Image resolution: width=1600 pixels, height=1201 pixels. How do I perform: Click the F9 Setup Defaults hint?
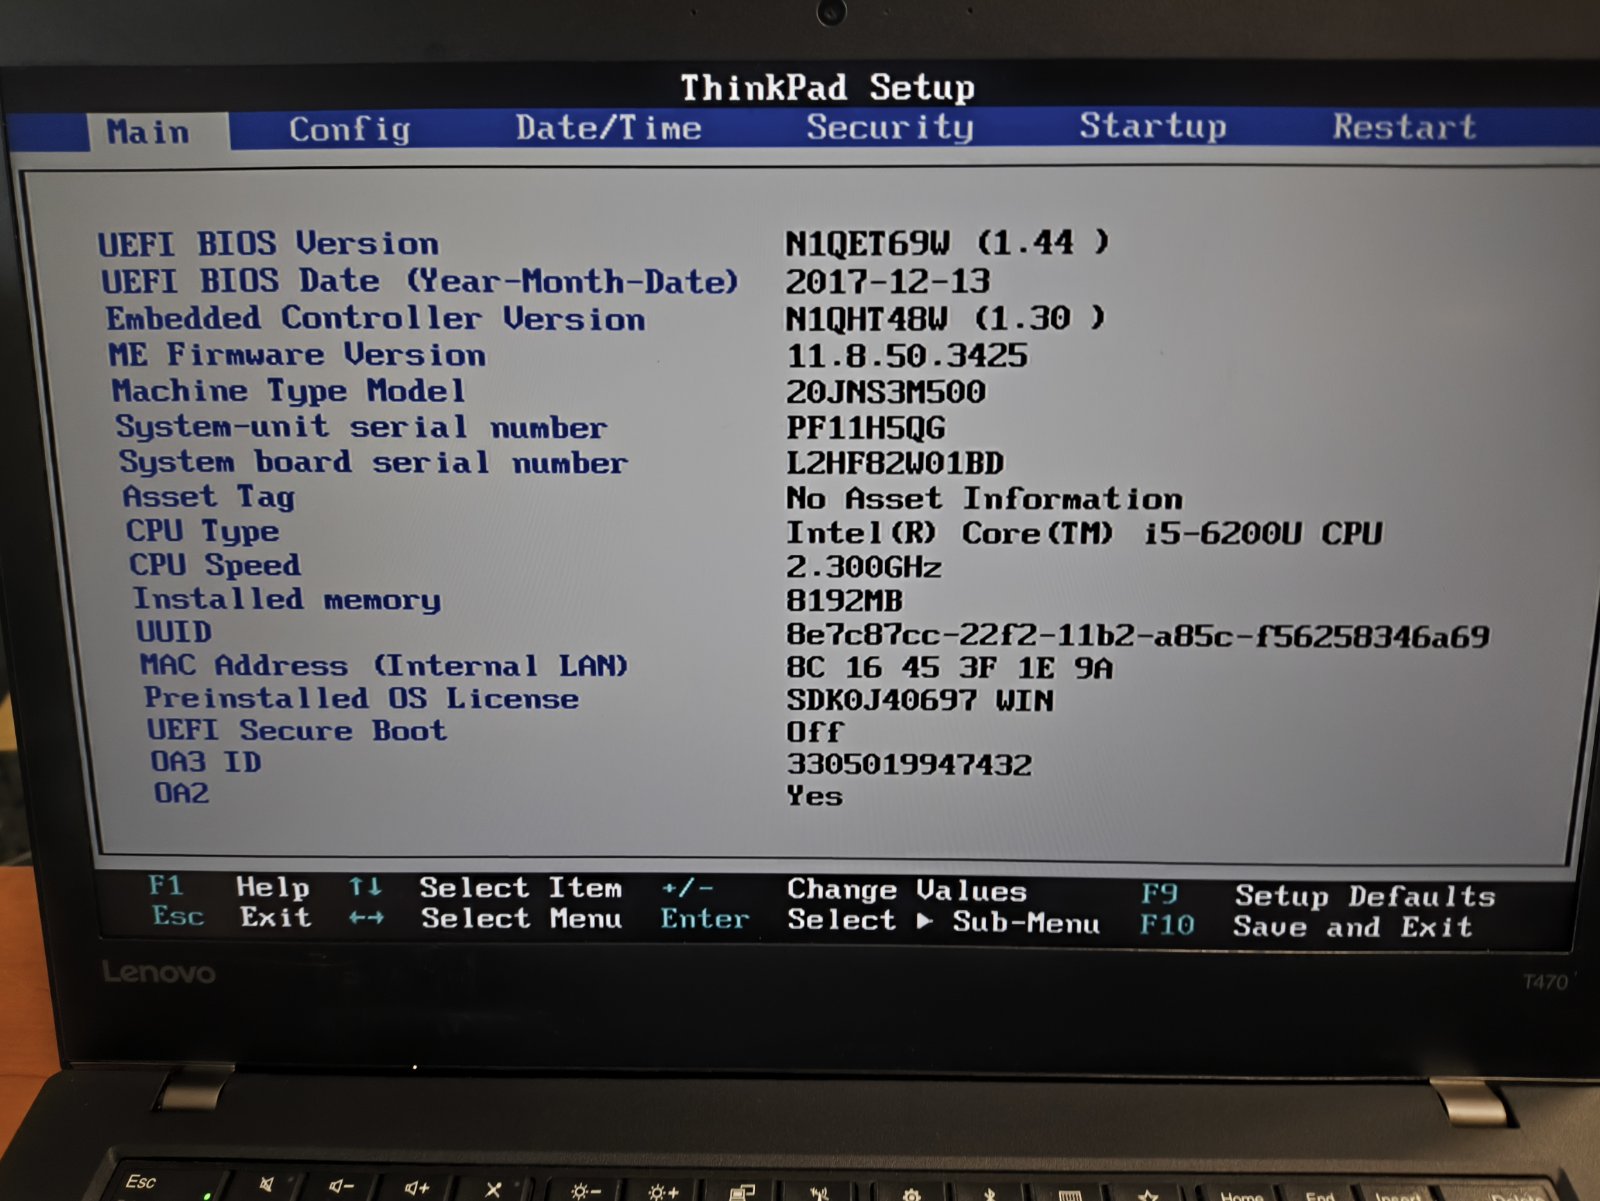pos(1318,894)
